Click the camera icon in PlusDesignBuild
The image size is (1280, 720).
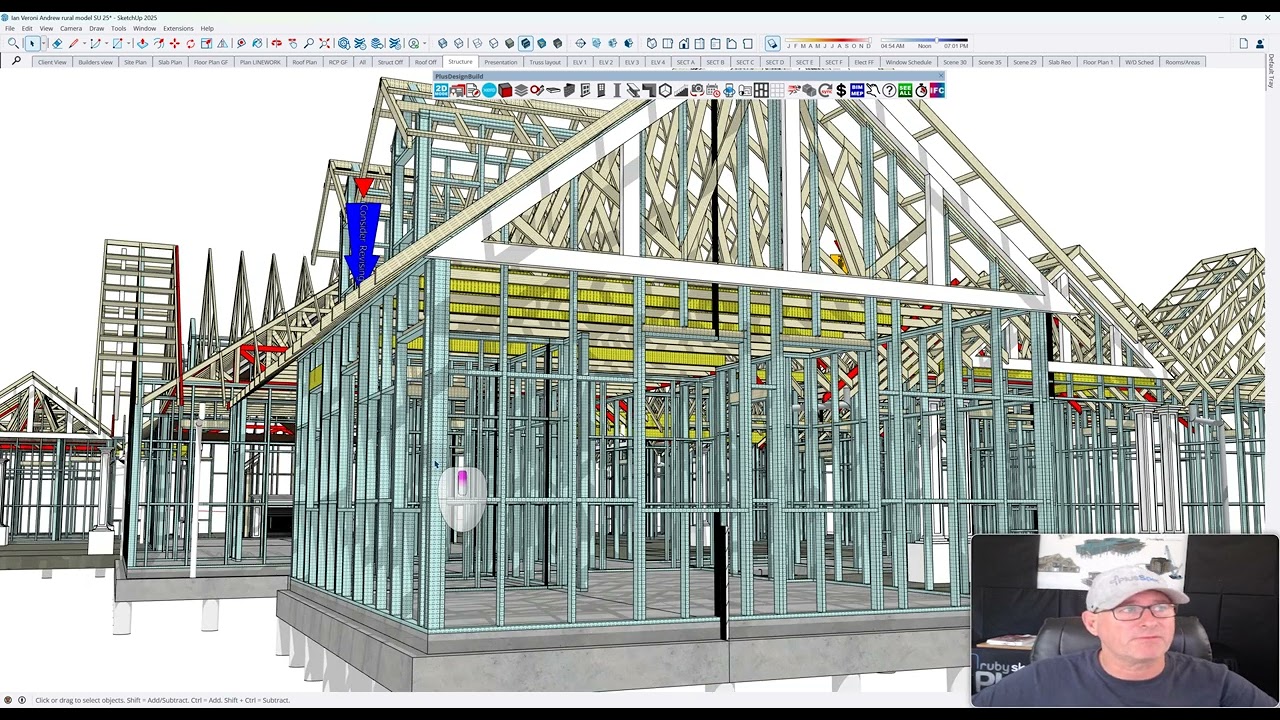click(697, 90)
